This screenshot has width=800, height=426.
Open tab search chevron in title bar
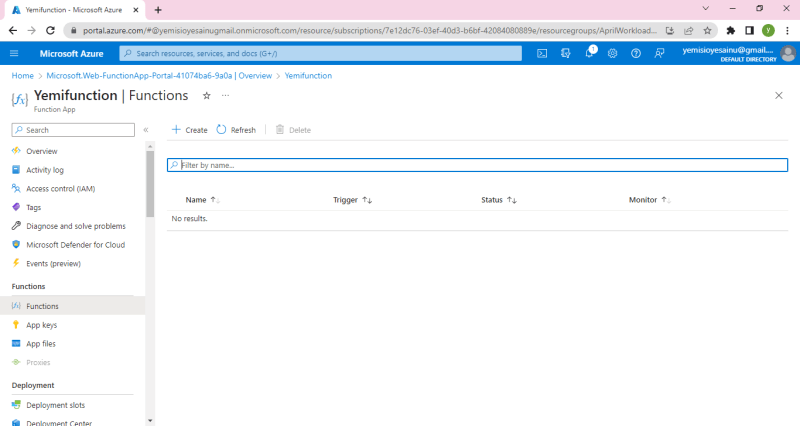tap(706, 8)
